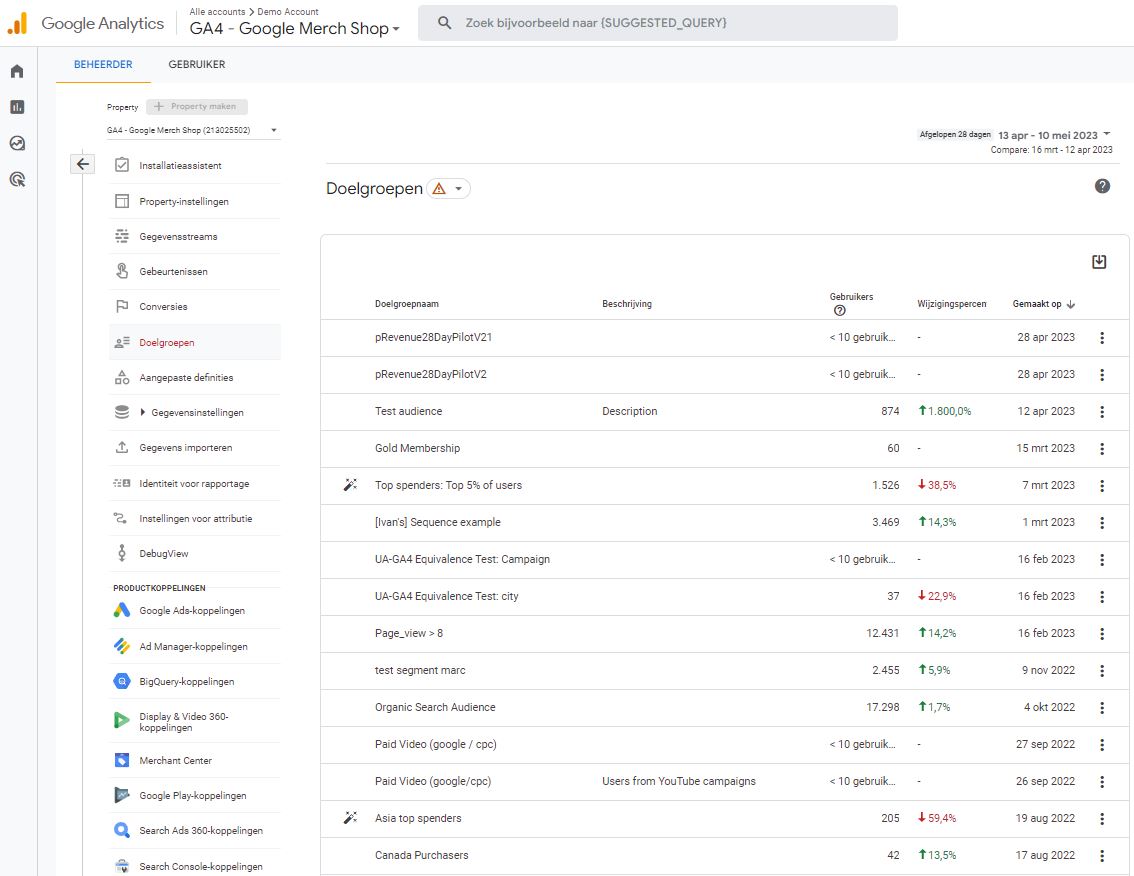Open the Home icon in left rail

pos(17,71)
